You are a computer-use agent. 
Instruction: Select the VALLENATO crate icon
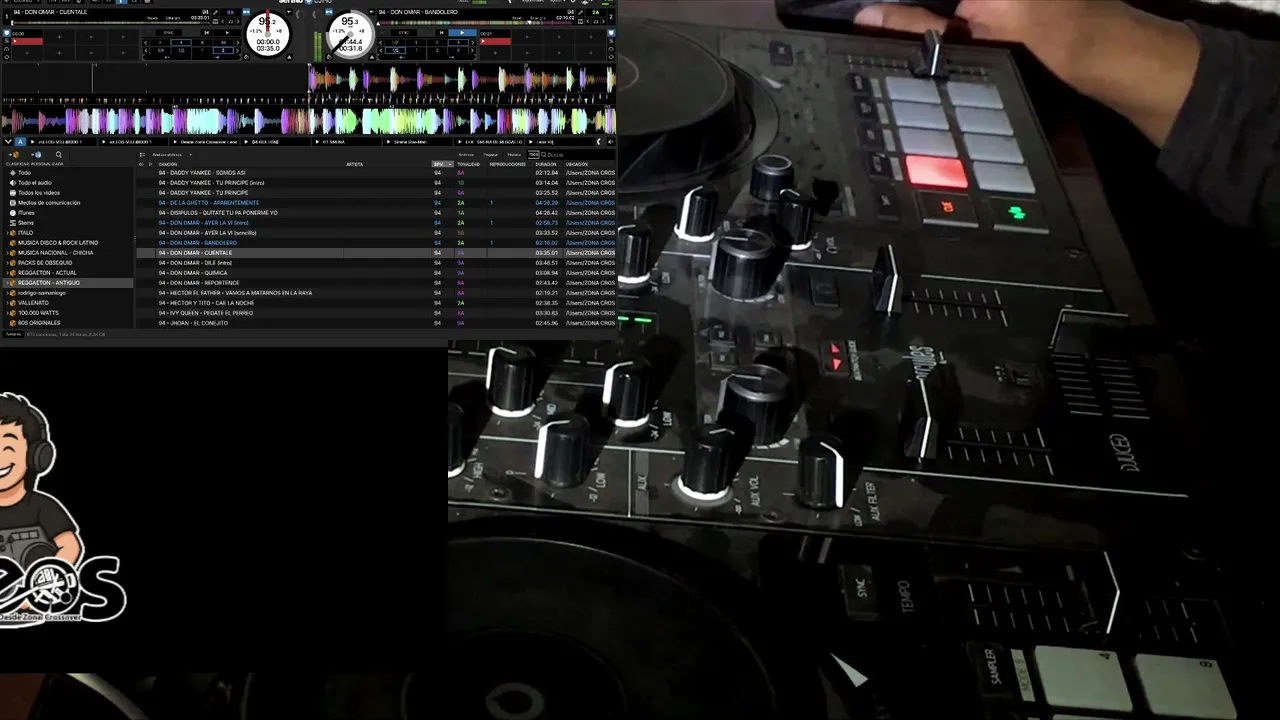(x=13, y=303)
